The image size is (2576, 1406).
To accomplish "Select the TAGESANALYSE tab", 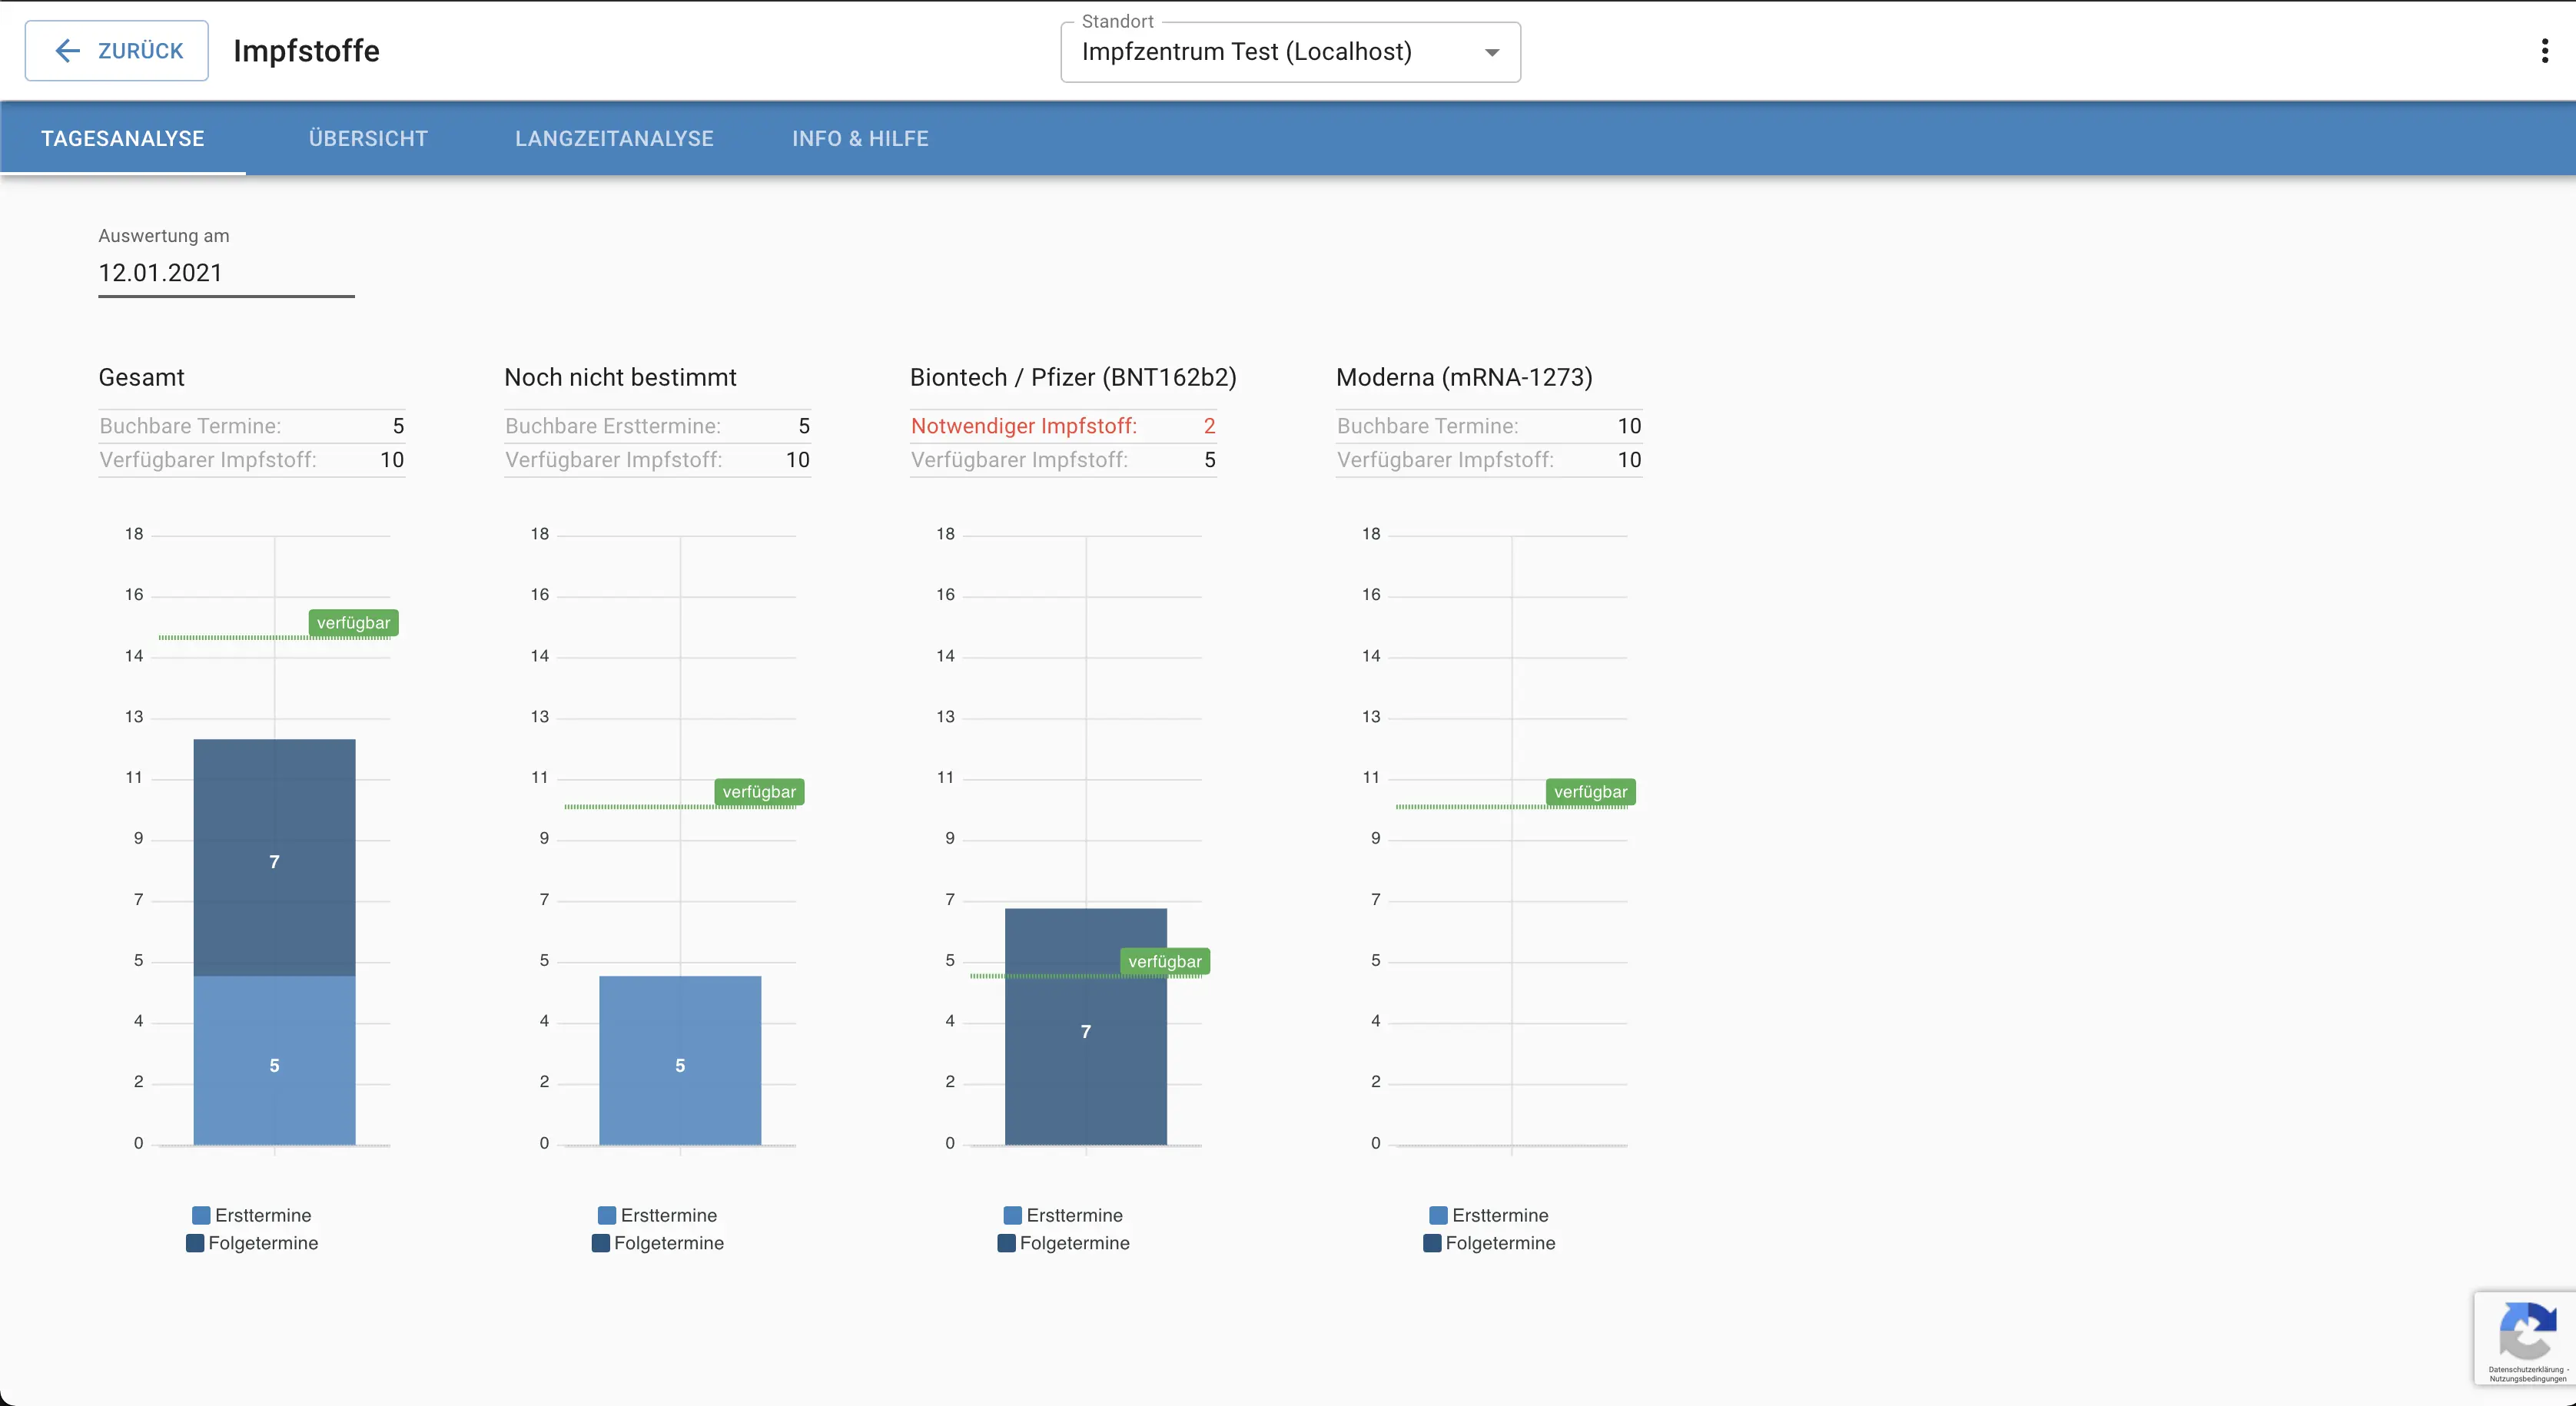I will point(123,139).
